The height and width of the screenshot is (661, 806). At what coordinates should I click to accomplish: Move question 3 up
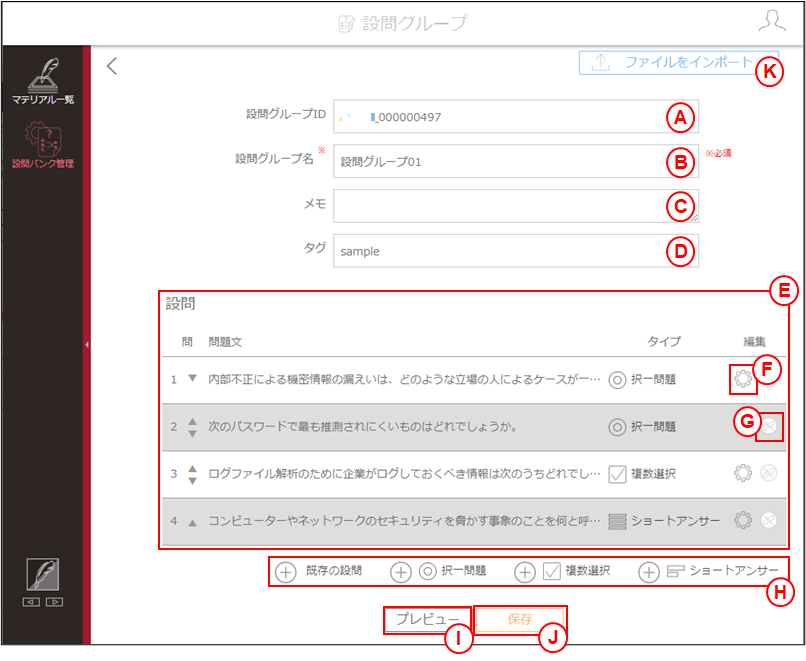[193, 468]
